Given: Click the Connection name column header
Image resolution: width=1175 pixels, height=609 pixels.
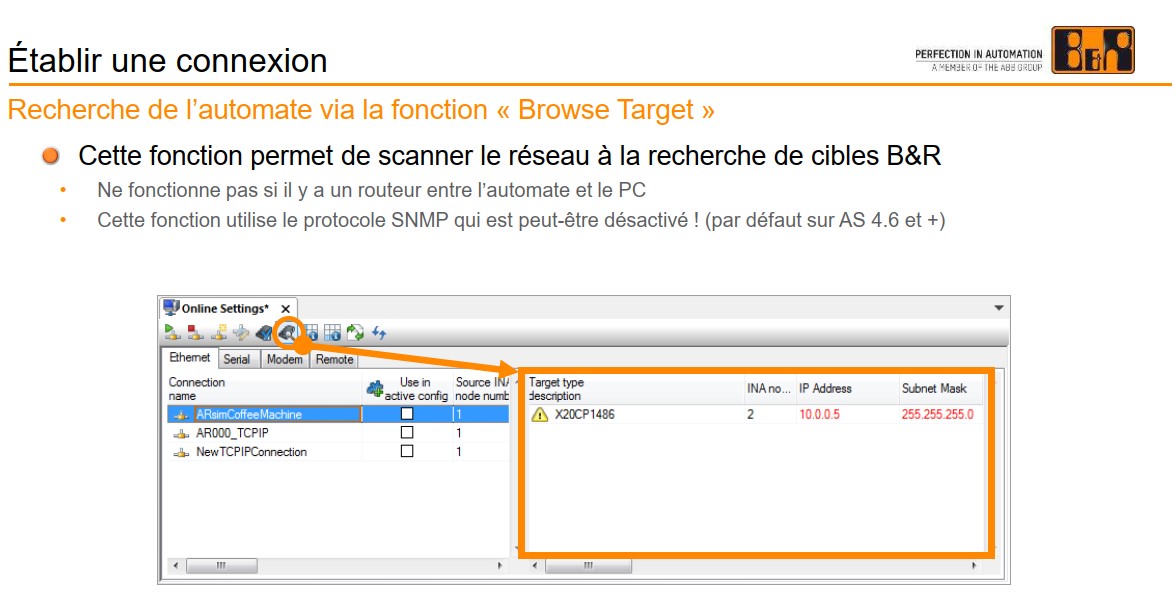Looking at the screenshot, I should pos(265,389).
